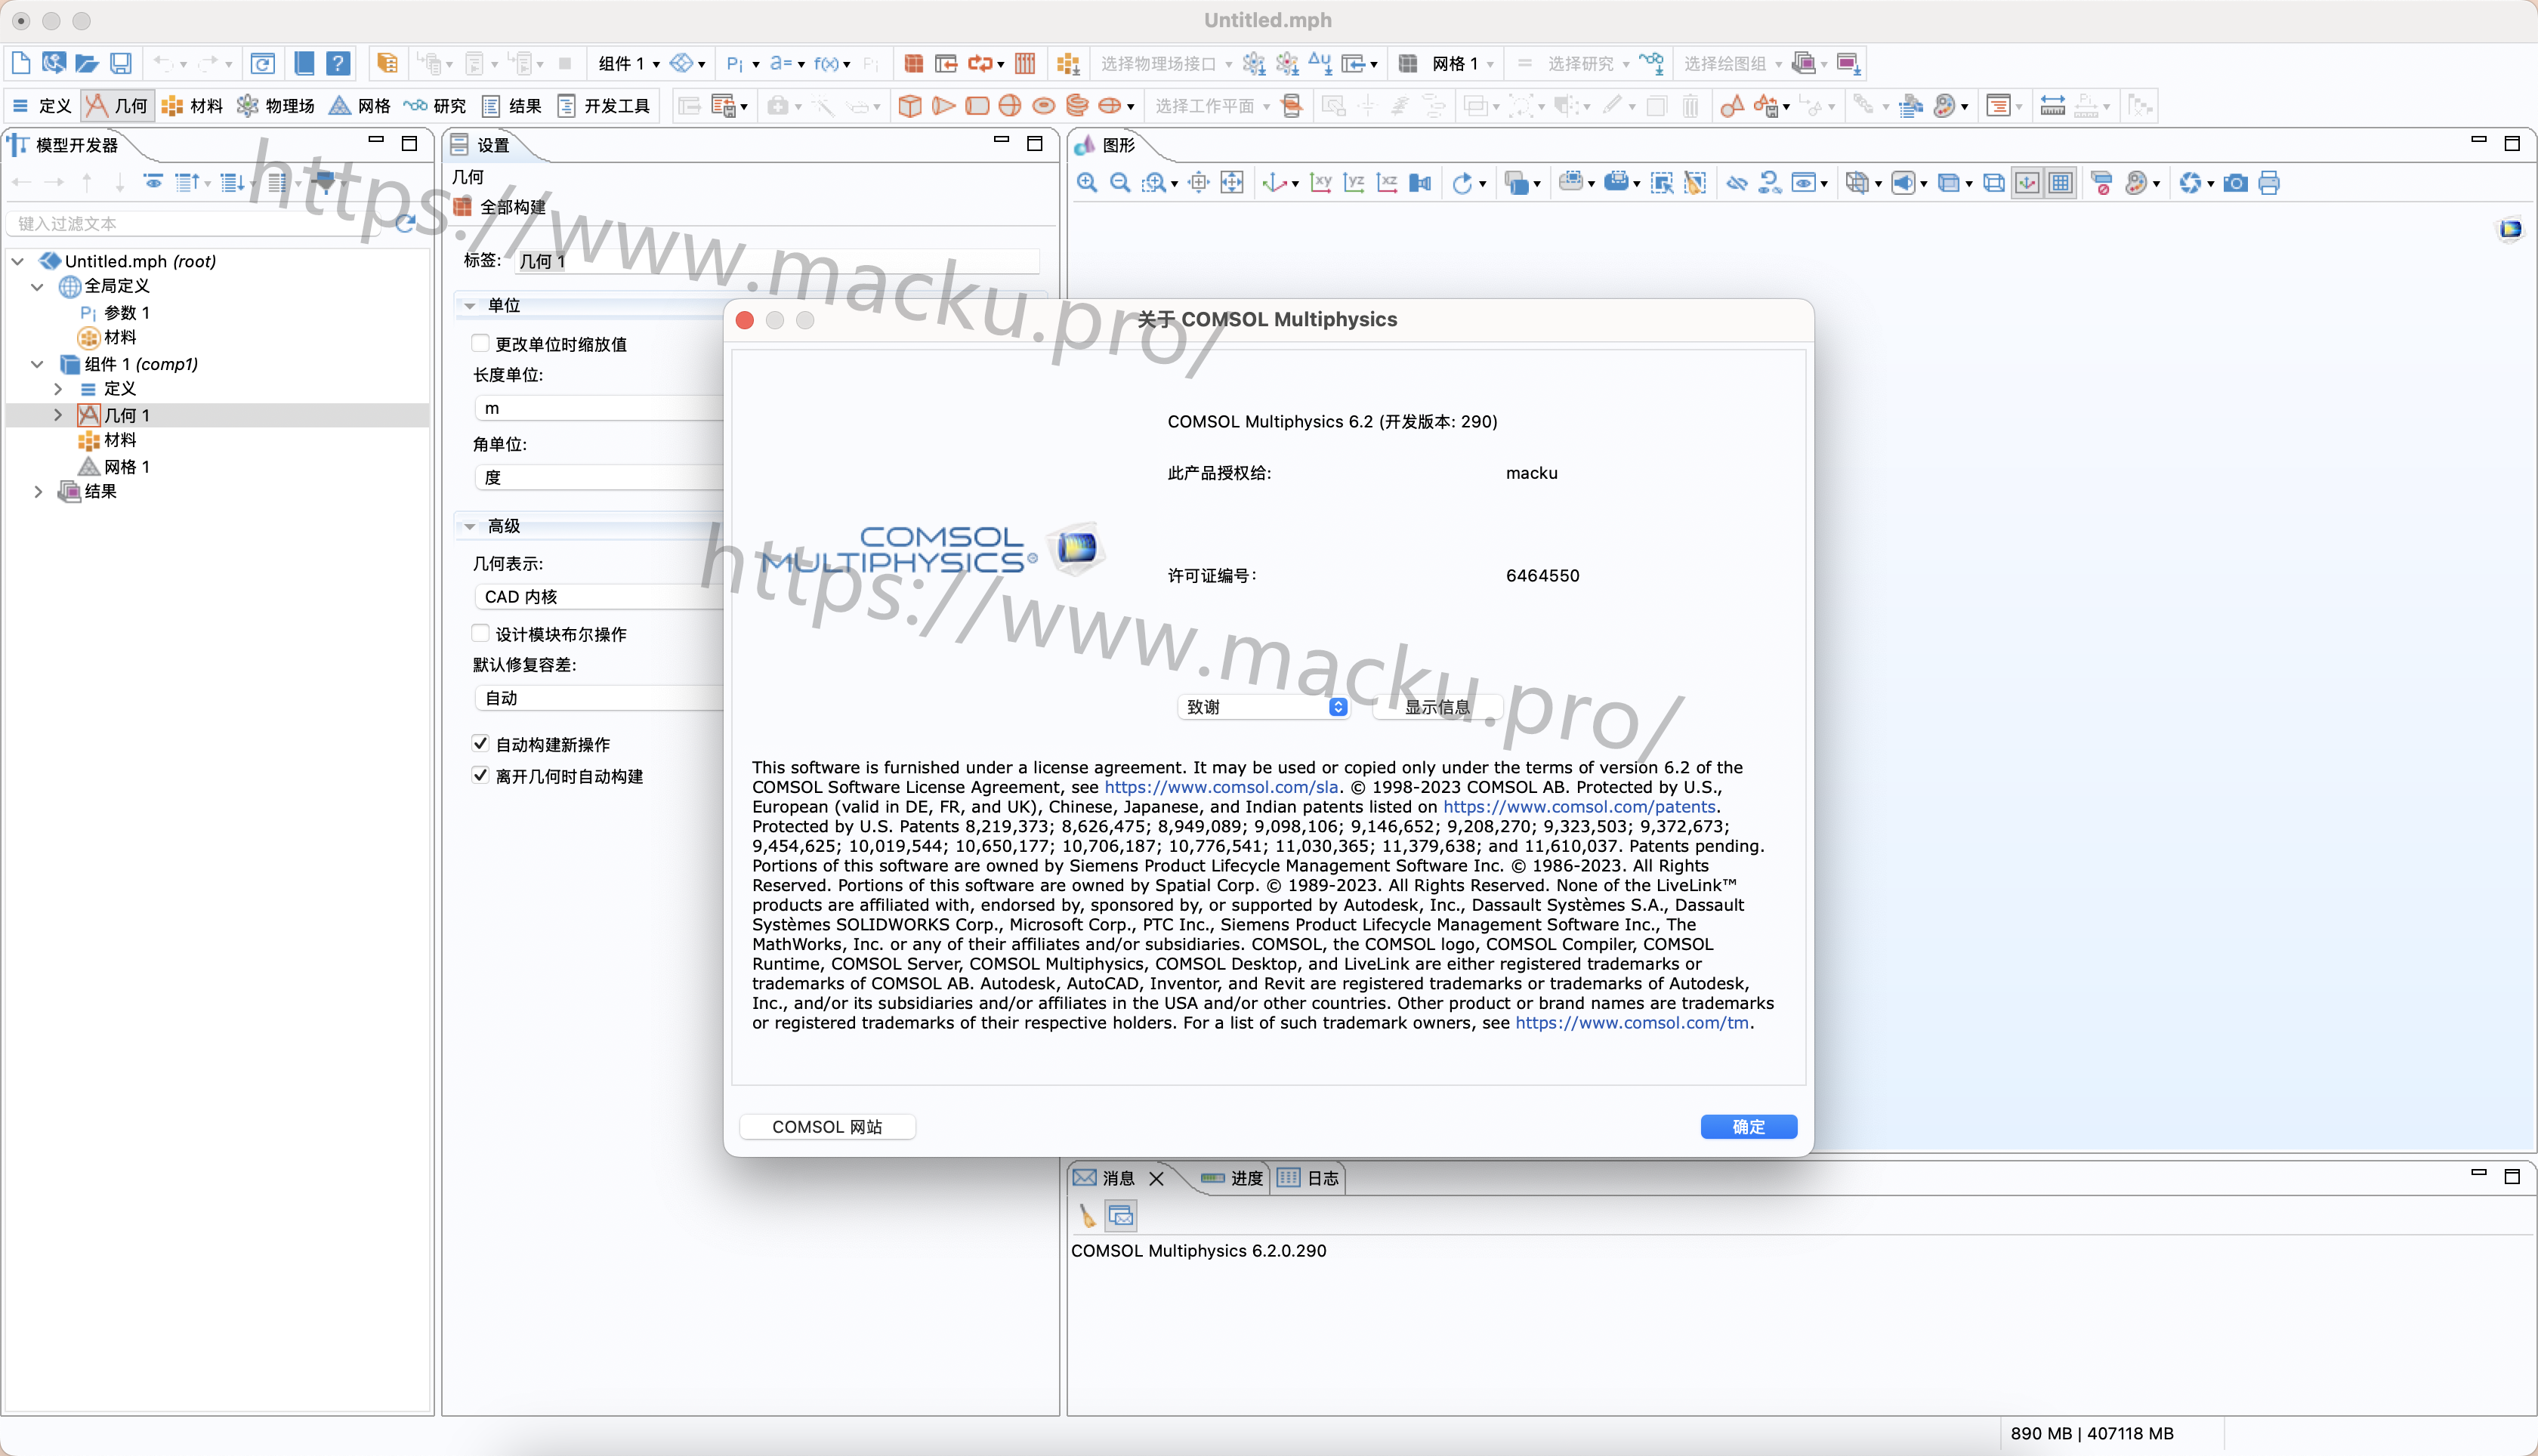The width and height of the screenshot is (2538, 1456).
Task: Close the 消息 tab with its X
Action: coord(1157,1178)
